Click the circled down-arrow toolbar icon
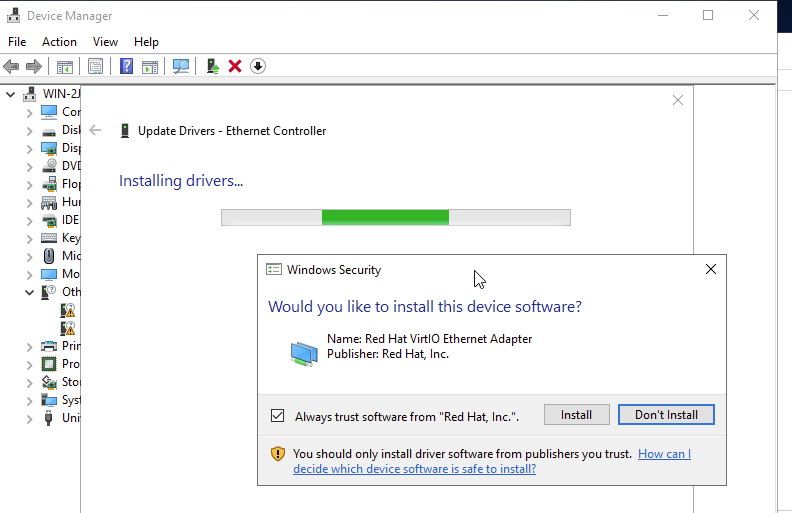This screenshot has height=513, width=792. (258, 66)
